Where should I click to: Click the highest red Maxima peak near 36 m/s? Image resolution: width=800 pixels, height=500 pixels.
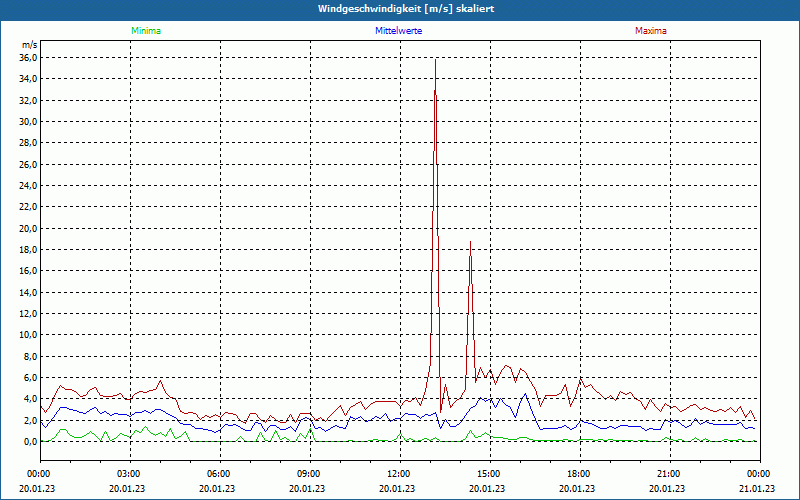pos(435,60)
